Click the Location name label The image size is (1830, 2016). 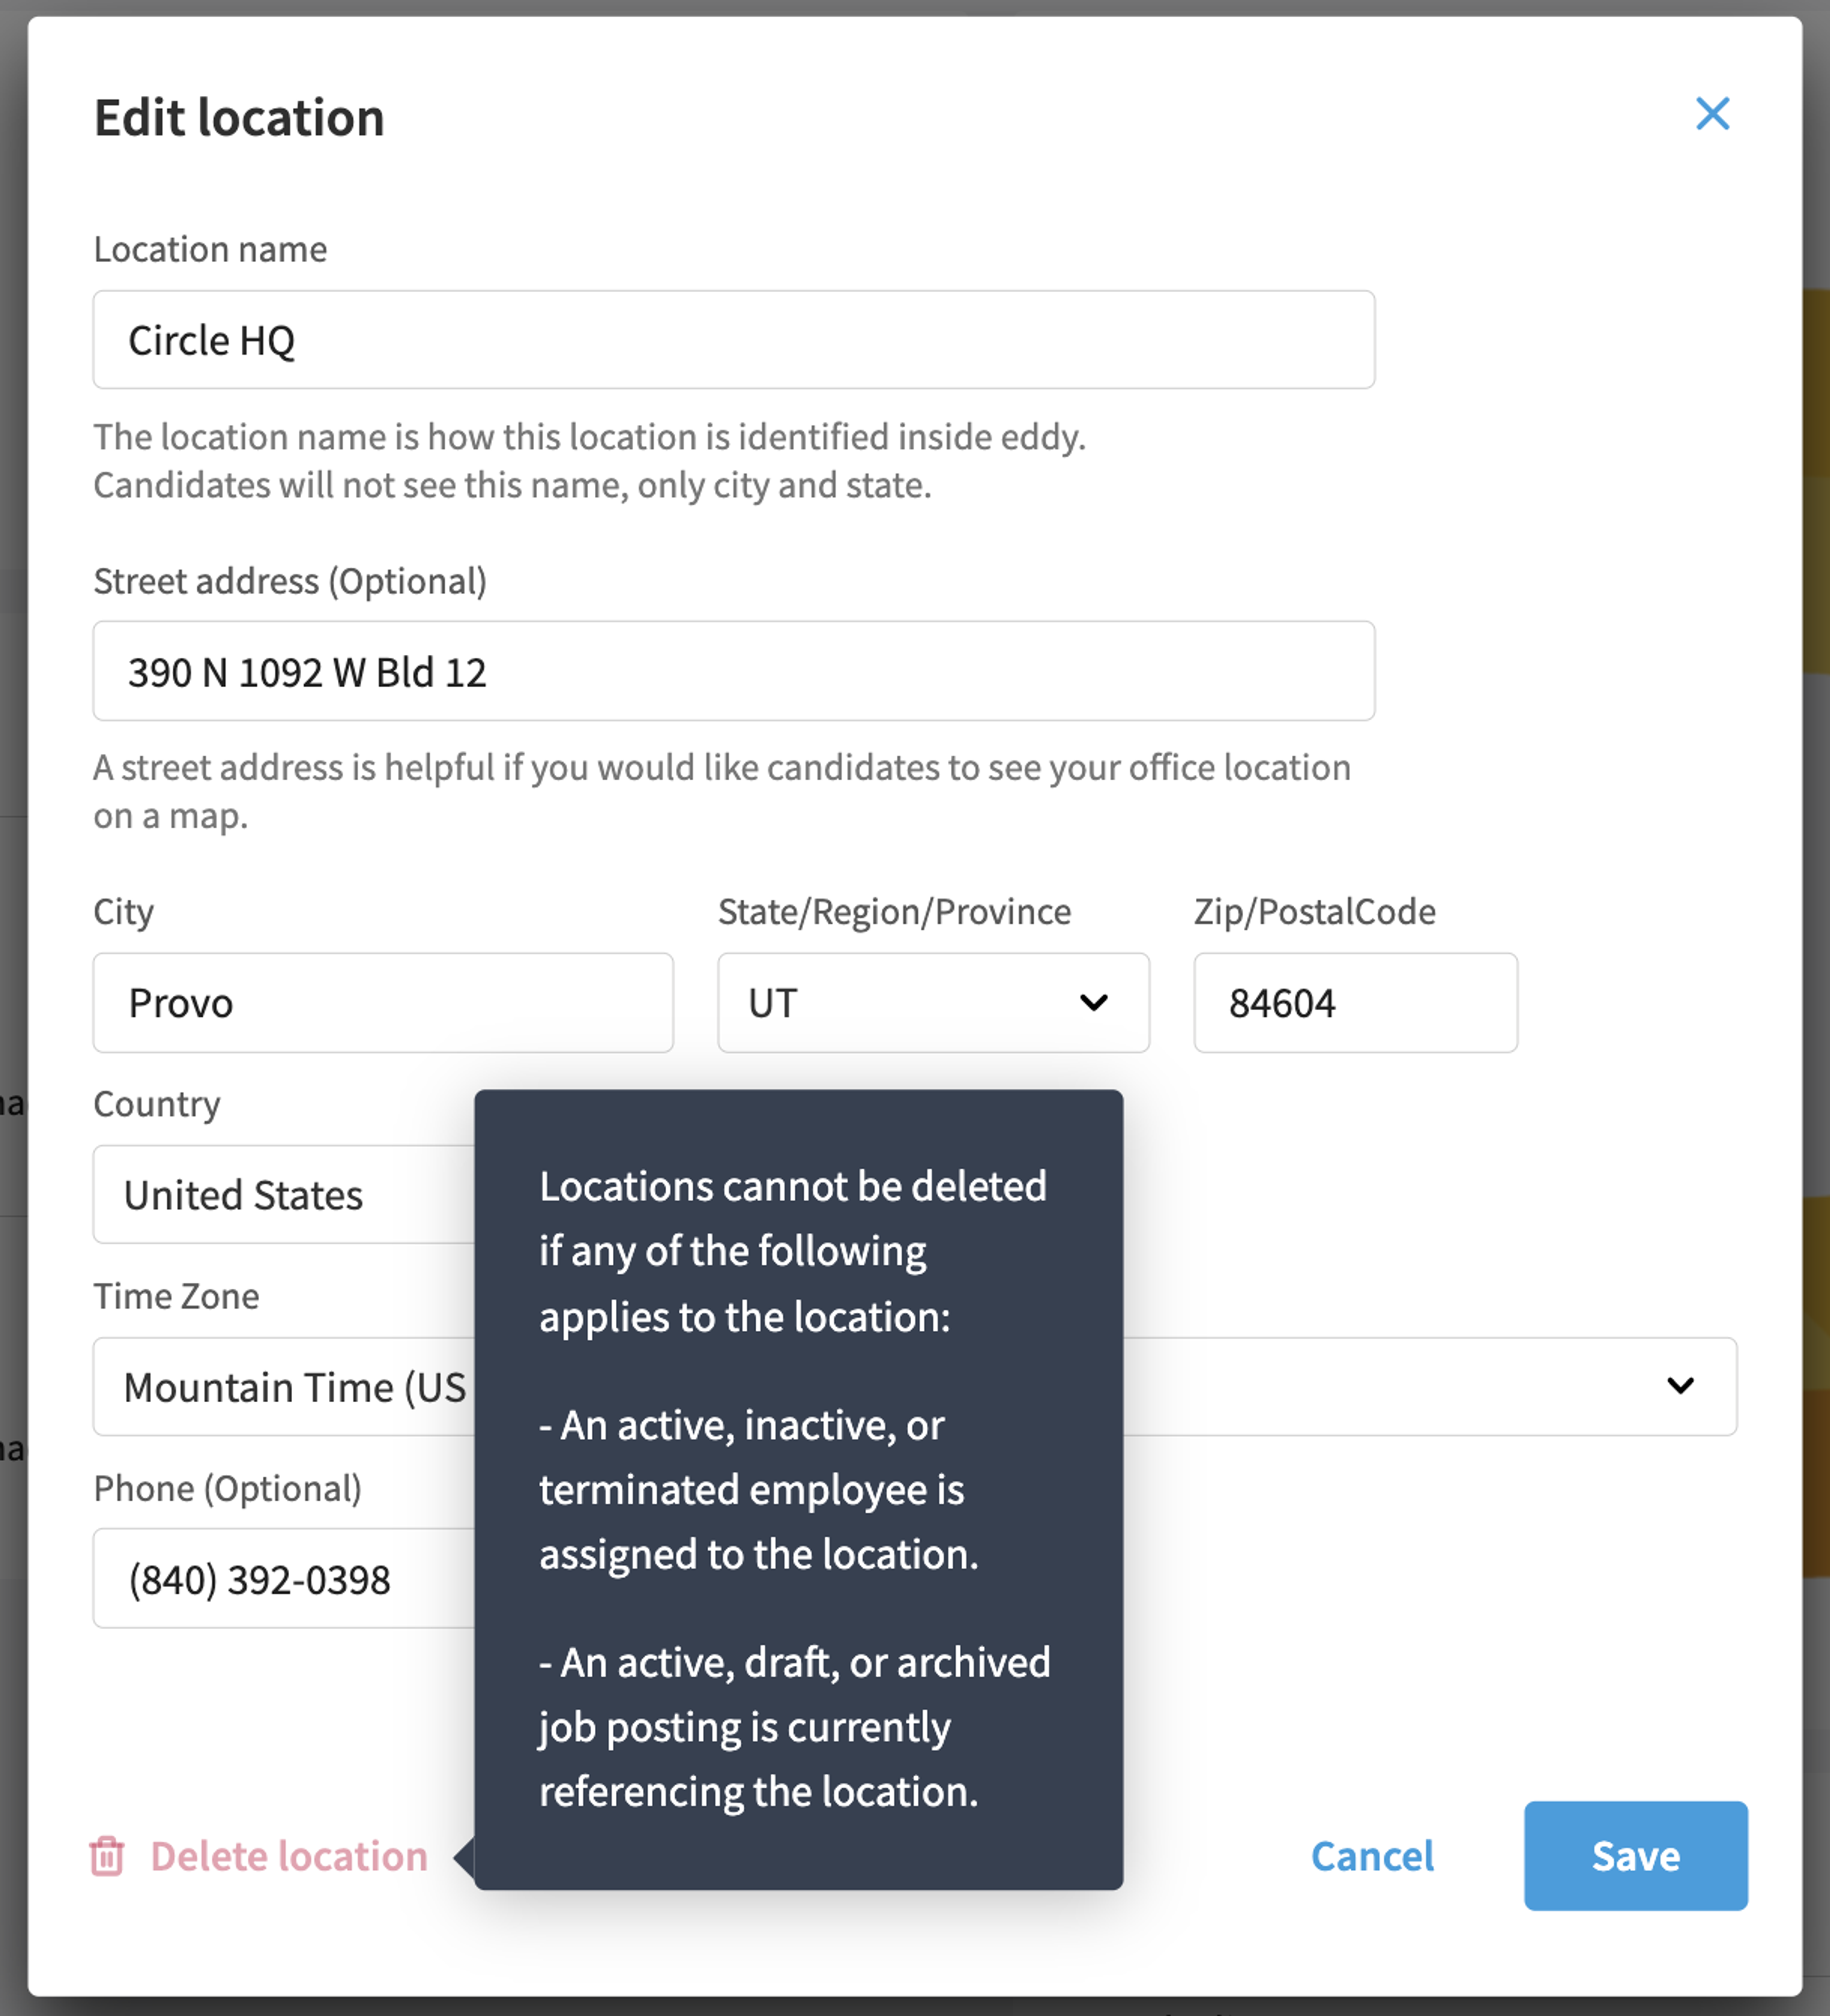coord(210,249)
